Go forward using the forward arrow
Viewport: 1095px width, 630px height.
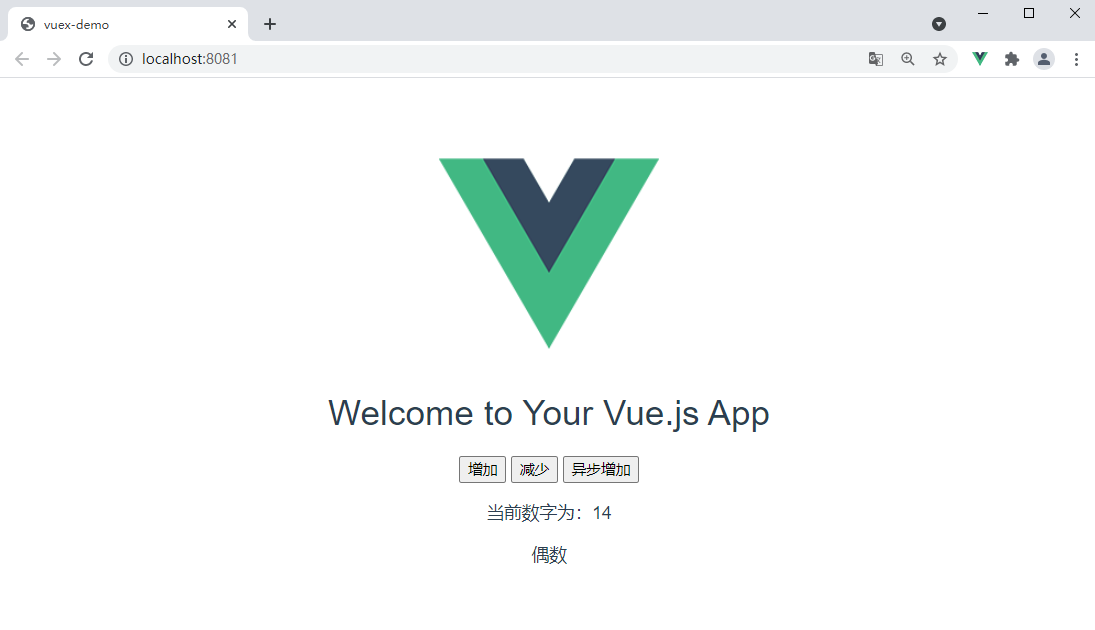[54, 59]
